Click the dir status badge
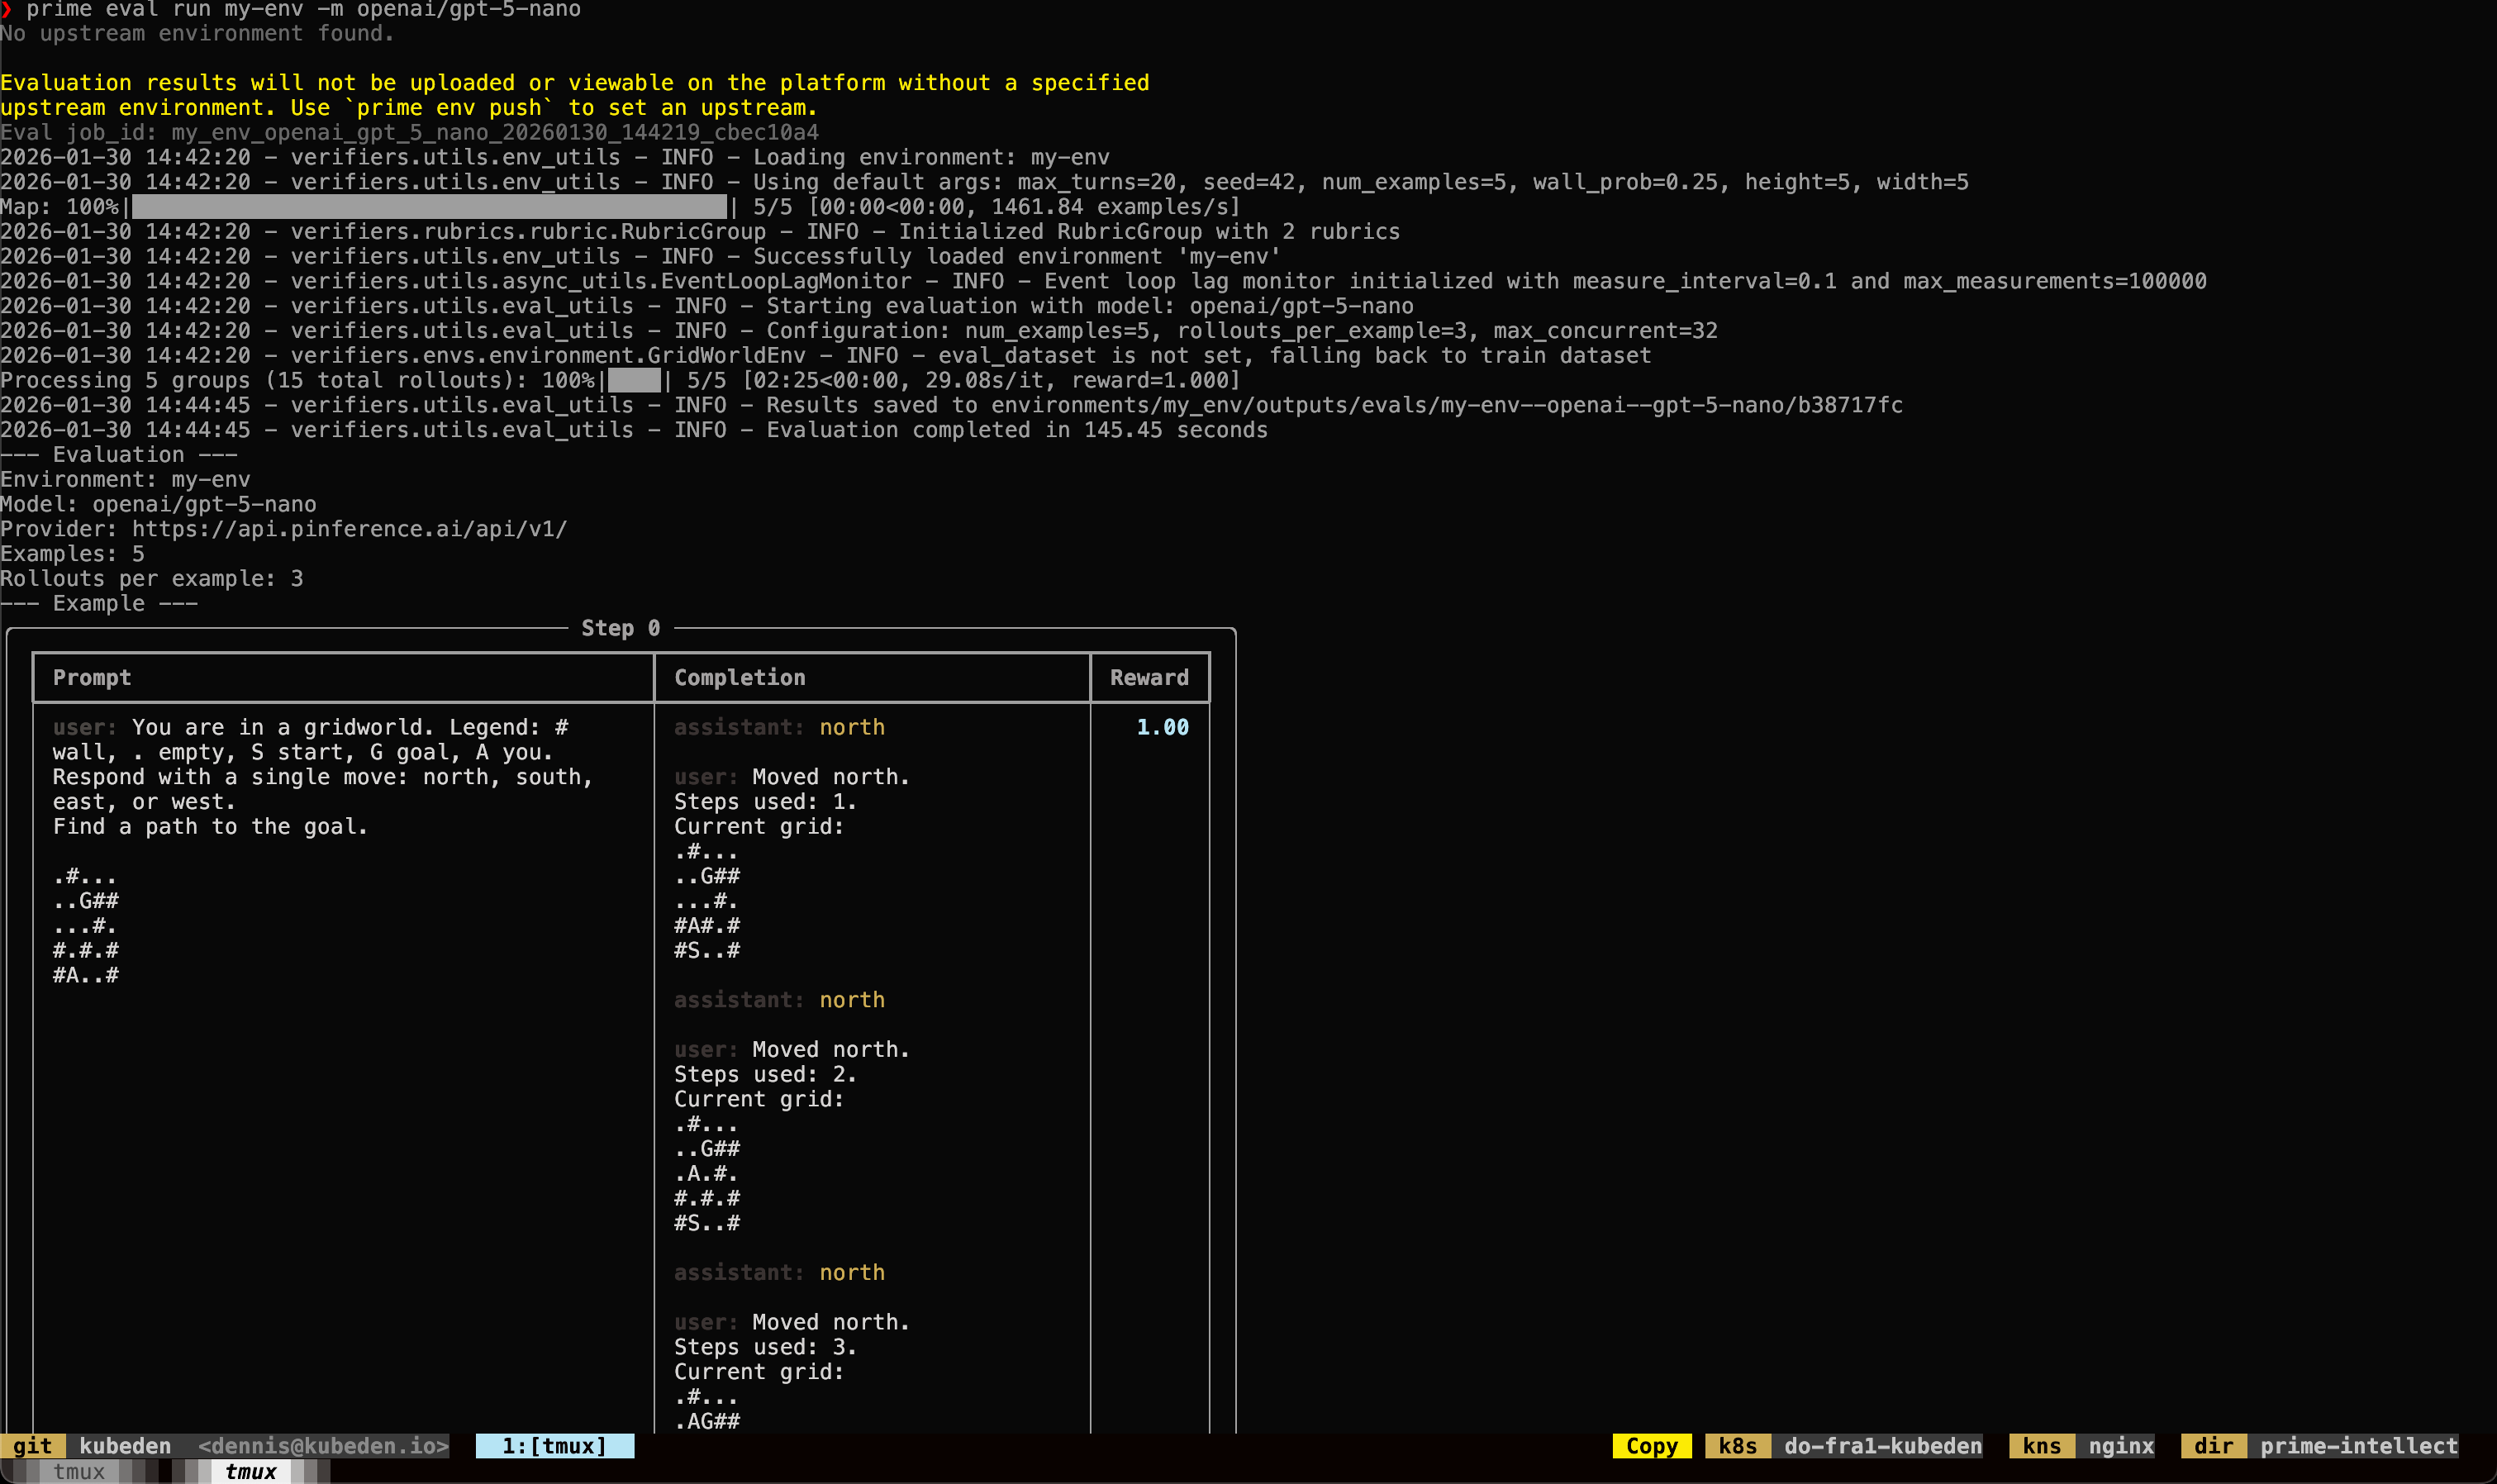The height and width of the screenshot is (1484, 2497). [2213, 1446]
